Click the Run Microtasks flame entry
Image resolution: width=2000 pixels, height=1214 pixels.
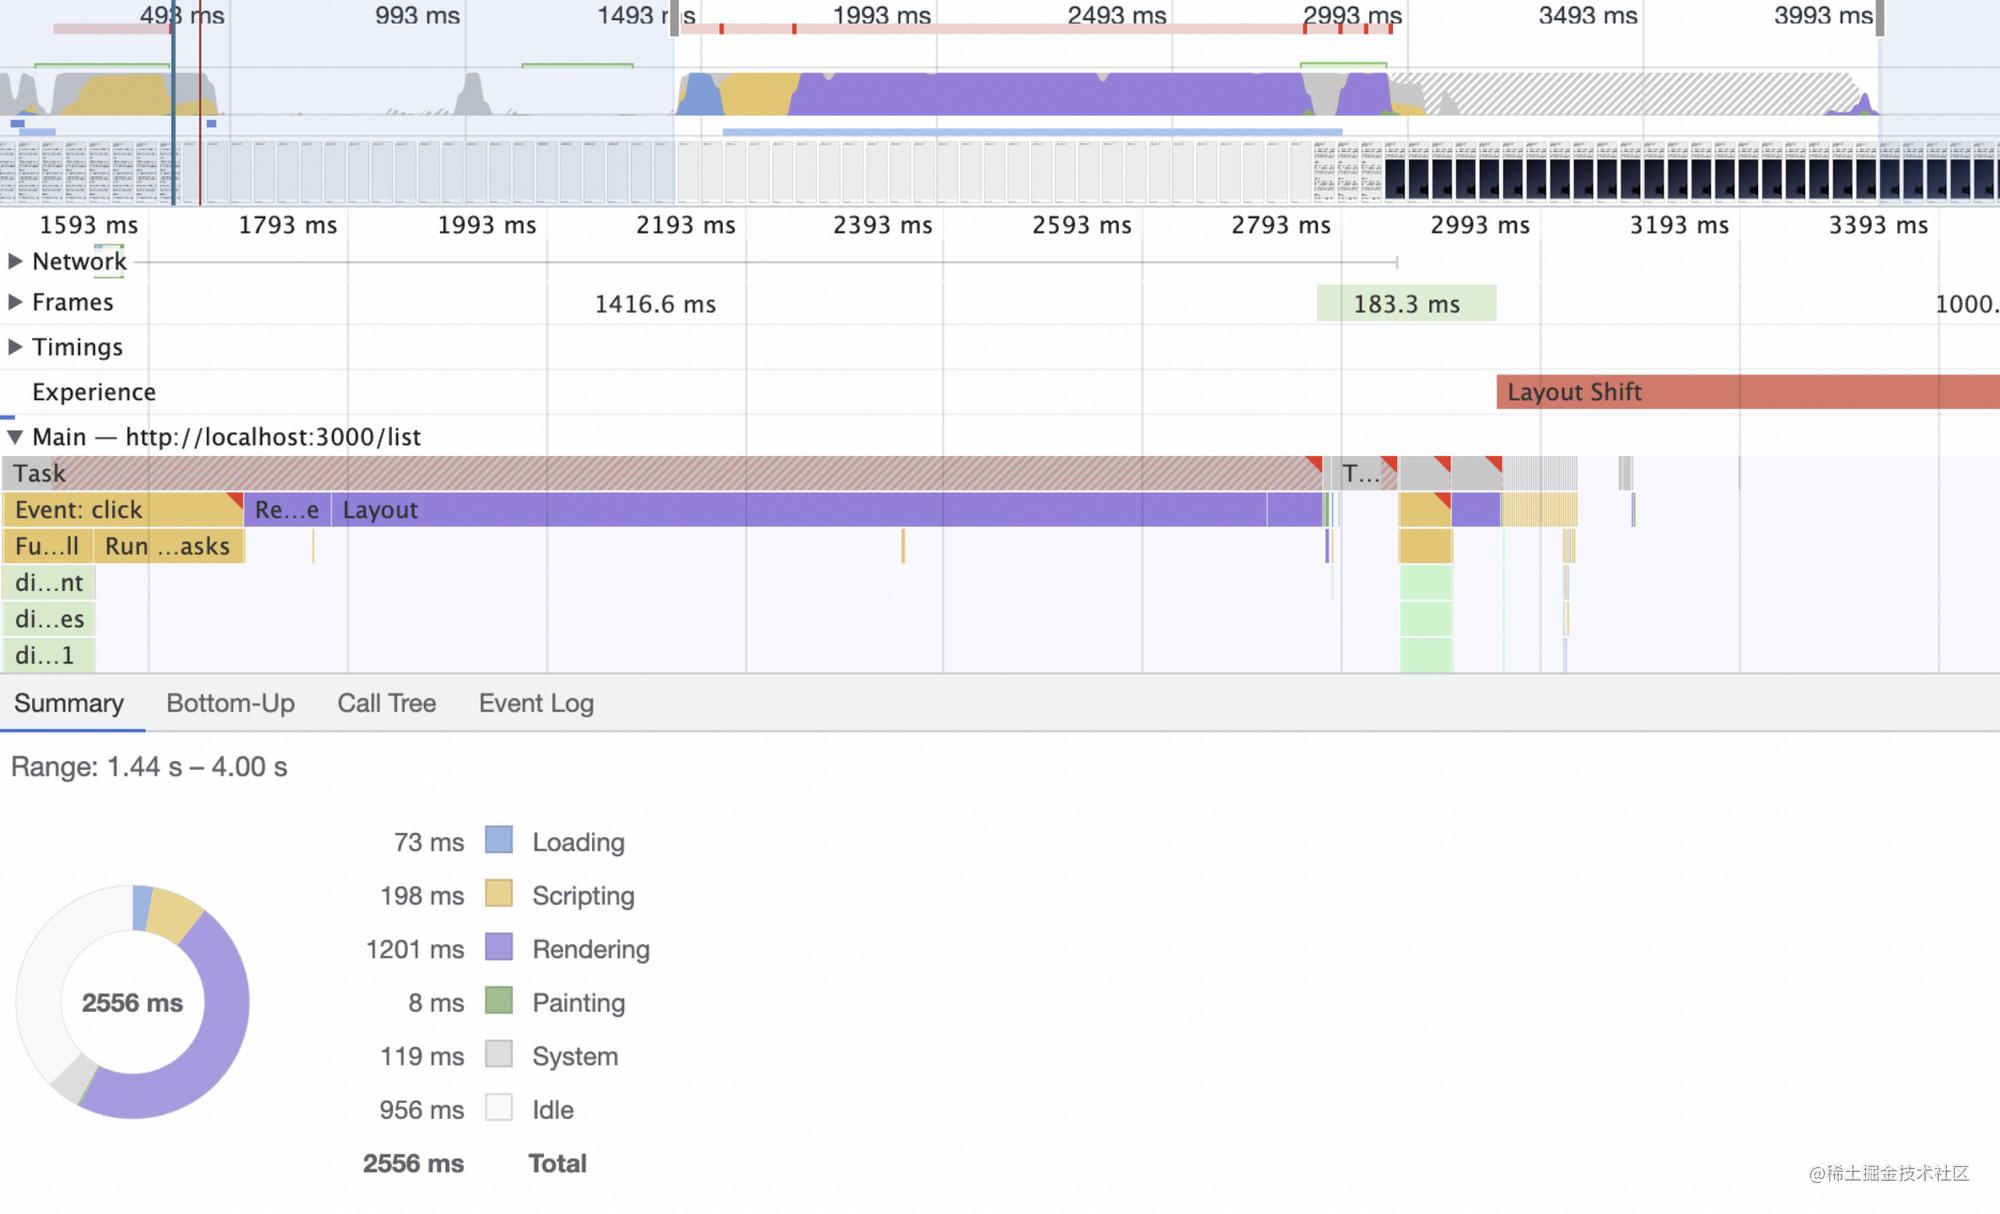click(x=168, y=546)
